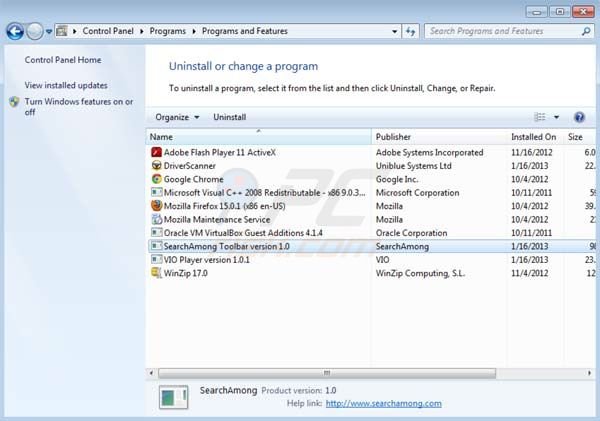Click the WinZip 17.0 icon
The image size is (600, 421).
click(x=156, y=272)
